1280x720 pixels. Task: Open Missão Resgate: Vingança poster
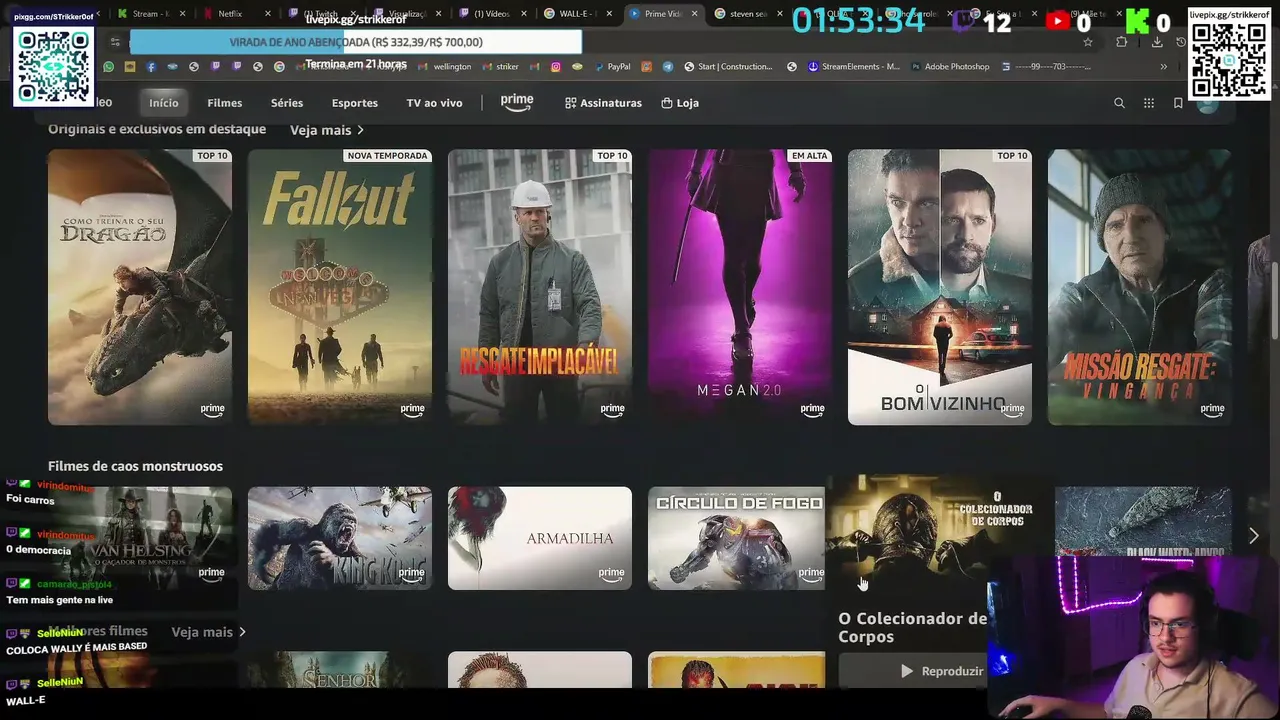[1140, 287]
